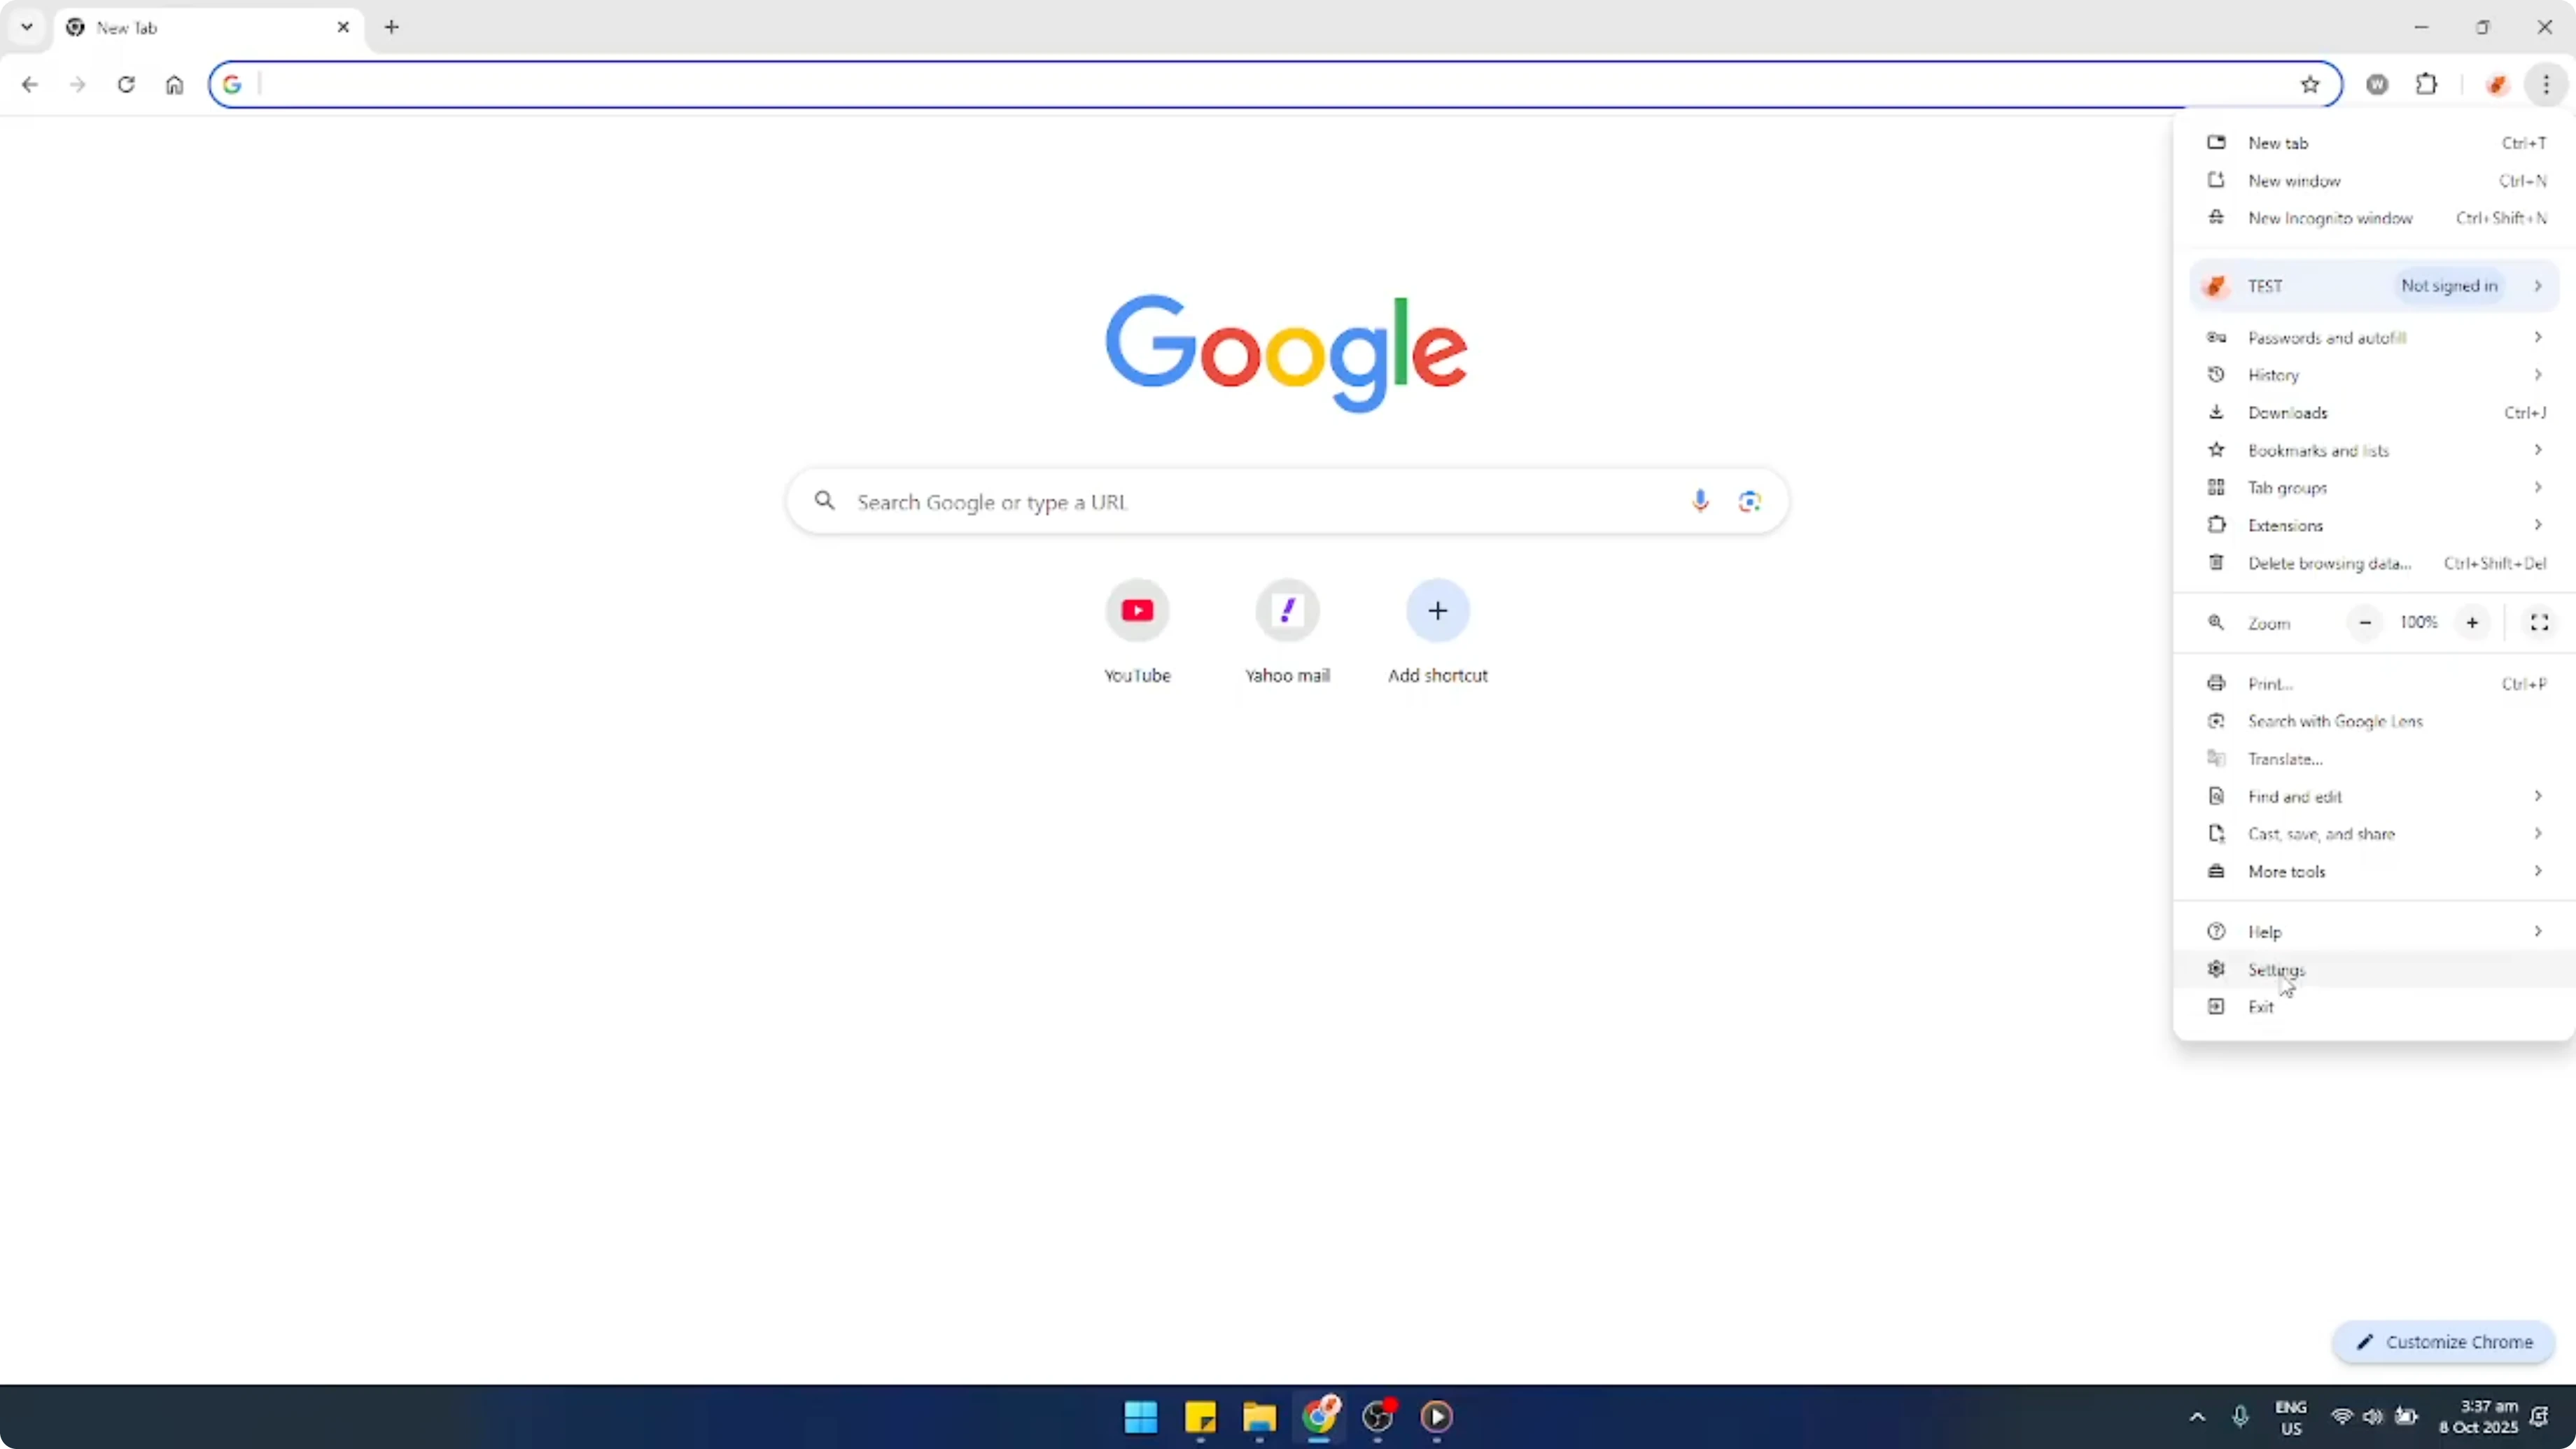The image size is (2576, 1449).
Task: Expand the TEST profile submenu
Action: pyautogui.click(x=2375, y=286)
